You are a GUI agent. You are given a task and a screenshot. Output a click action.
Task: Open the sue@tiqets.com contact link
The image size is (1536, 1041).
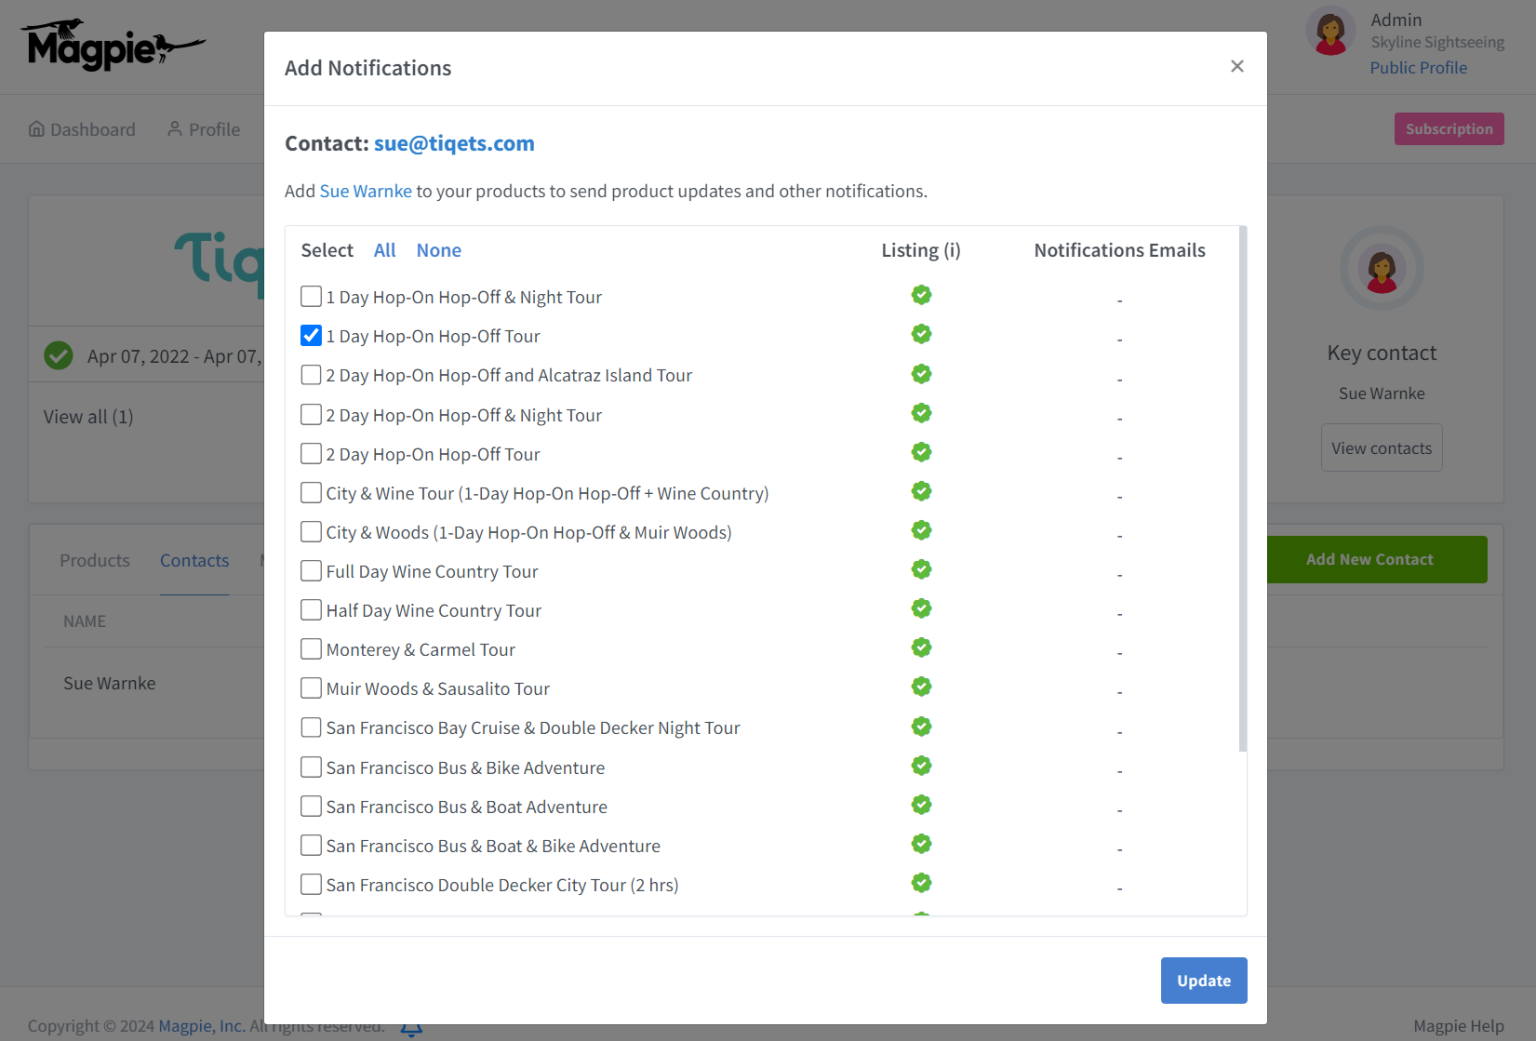(x=454, y=143)
